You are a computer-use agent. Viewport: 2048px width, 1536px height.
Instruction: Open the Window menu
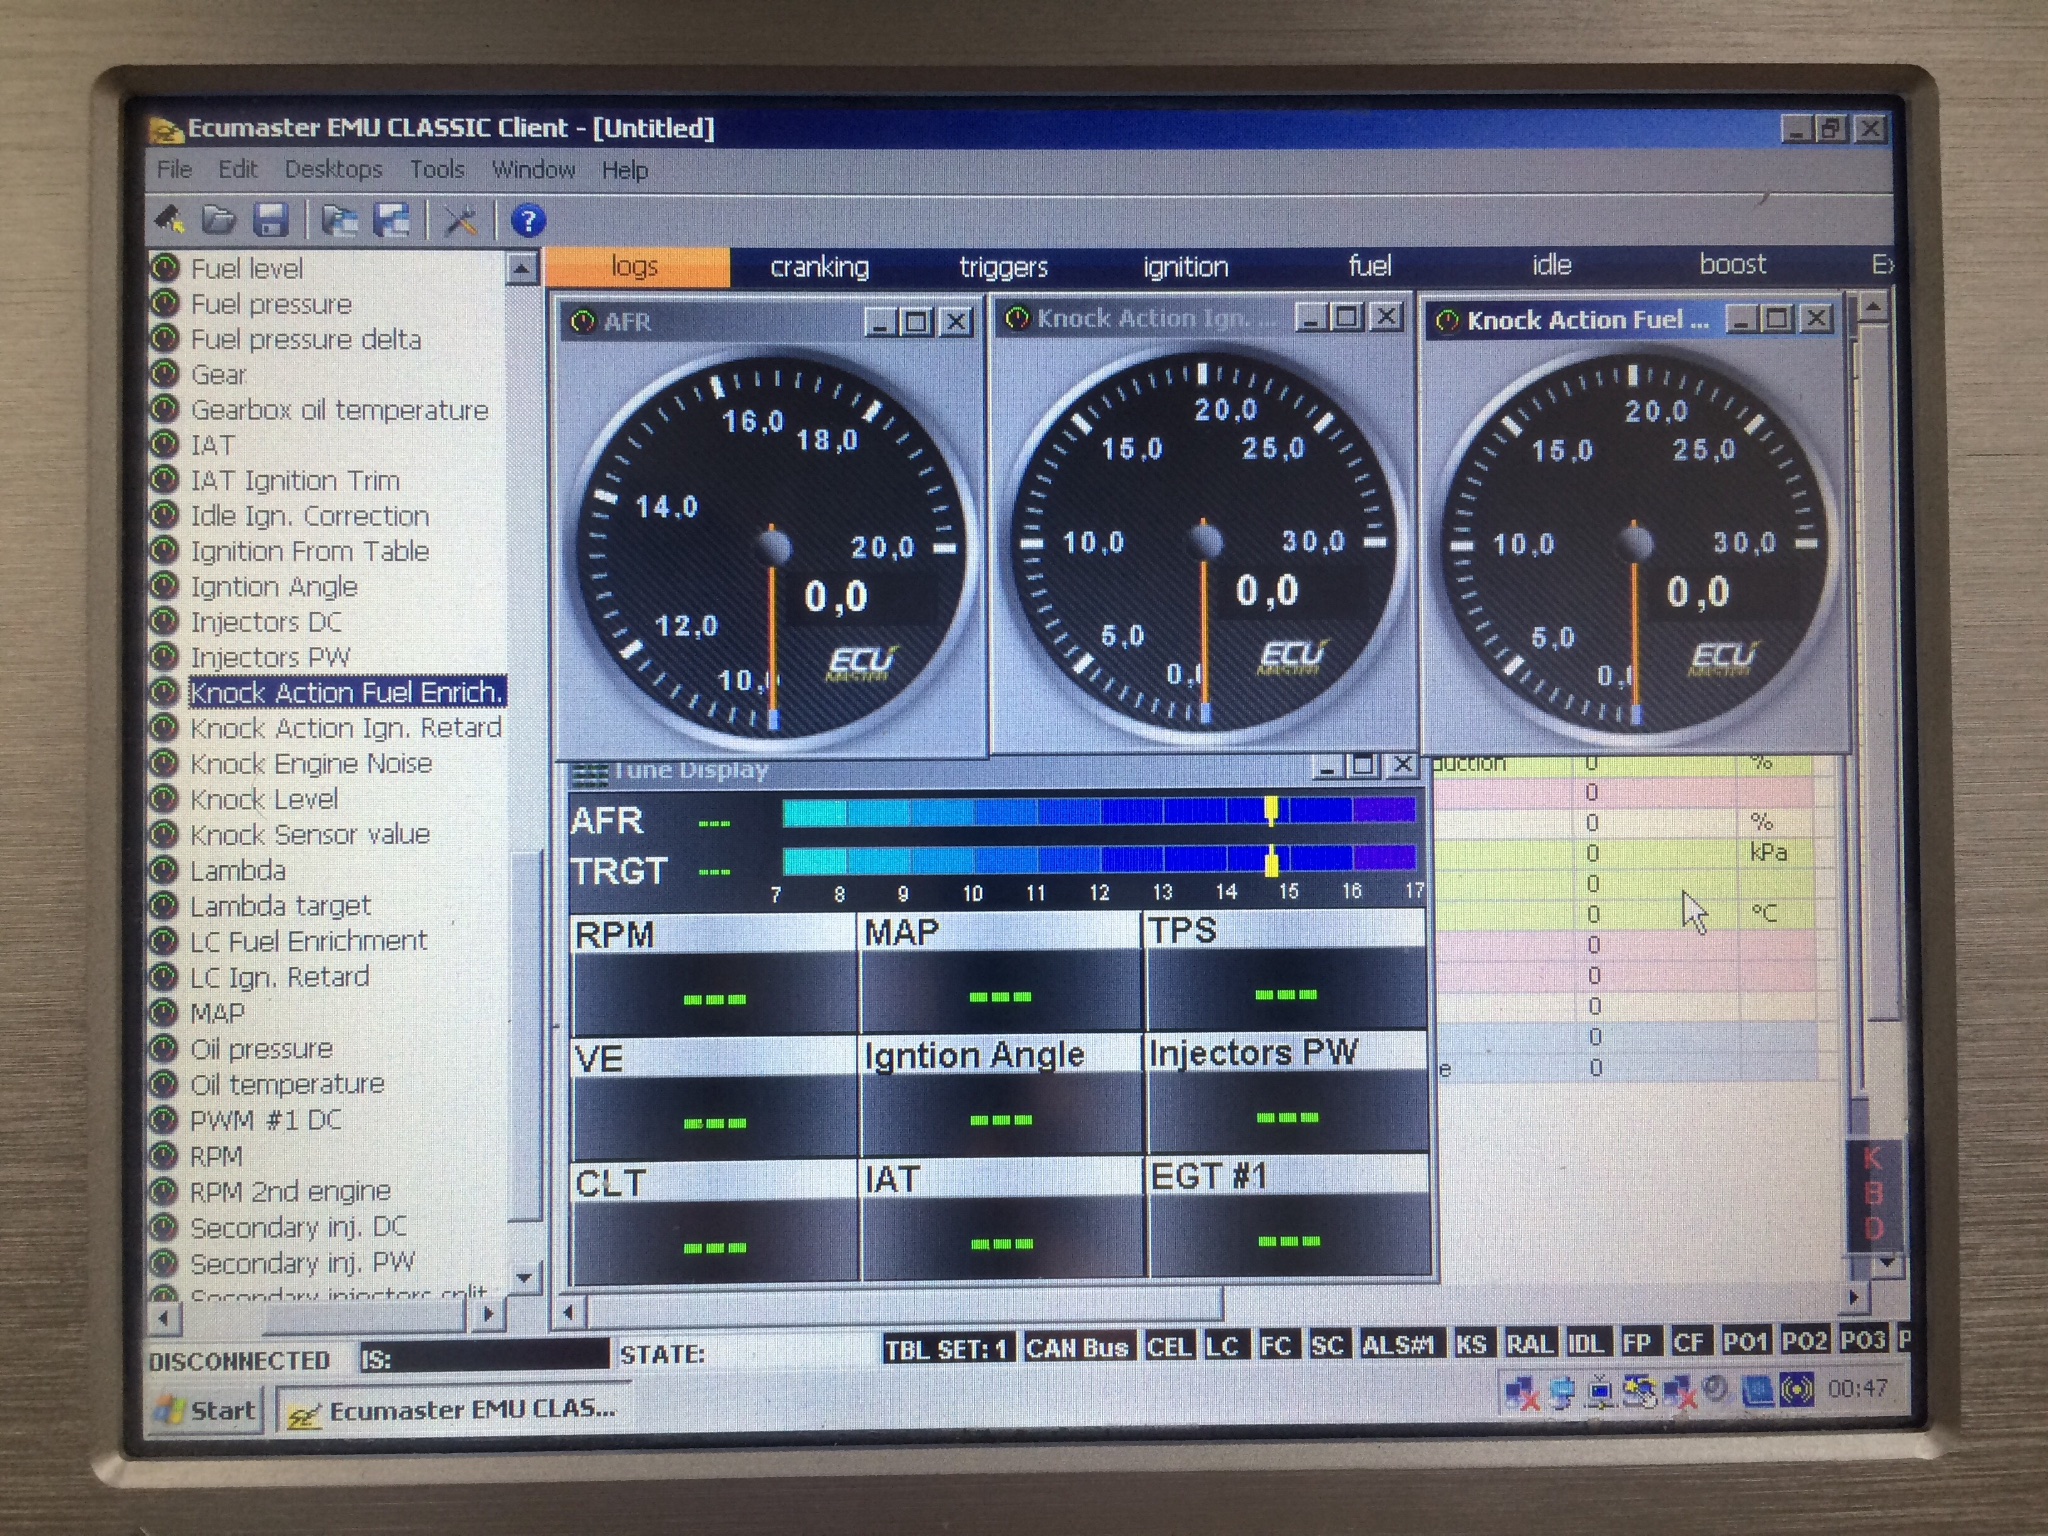click(x=533, y=169)
